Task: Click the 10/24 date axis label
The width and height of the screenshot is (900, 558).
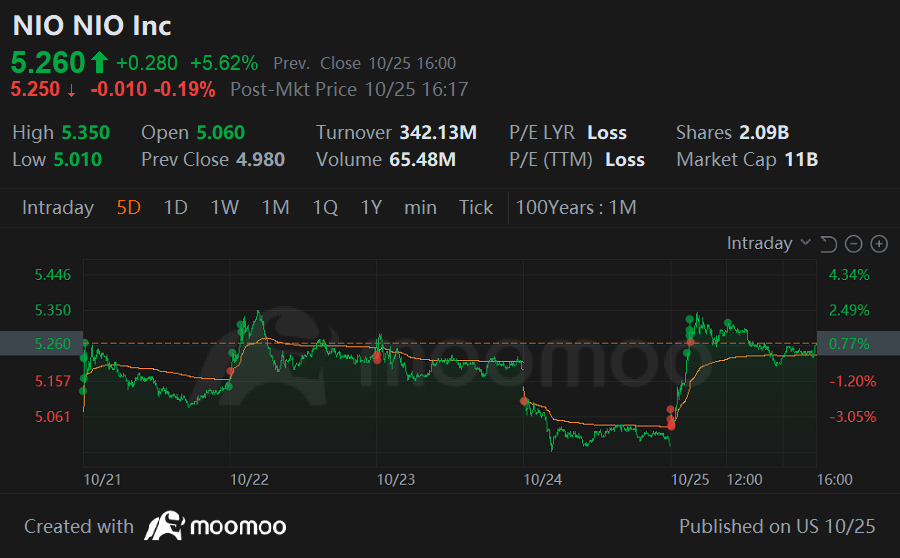Action: point(542,479)
